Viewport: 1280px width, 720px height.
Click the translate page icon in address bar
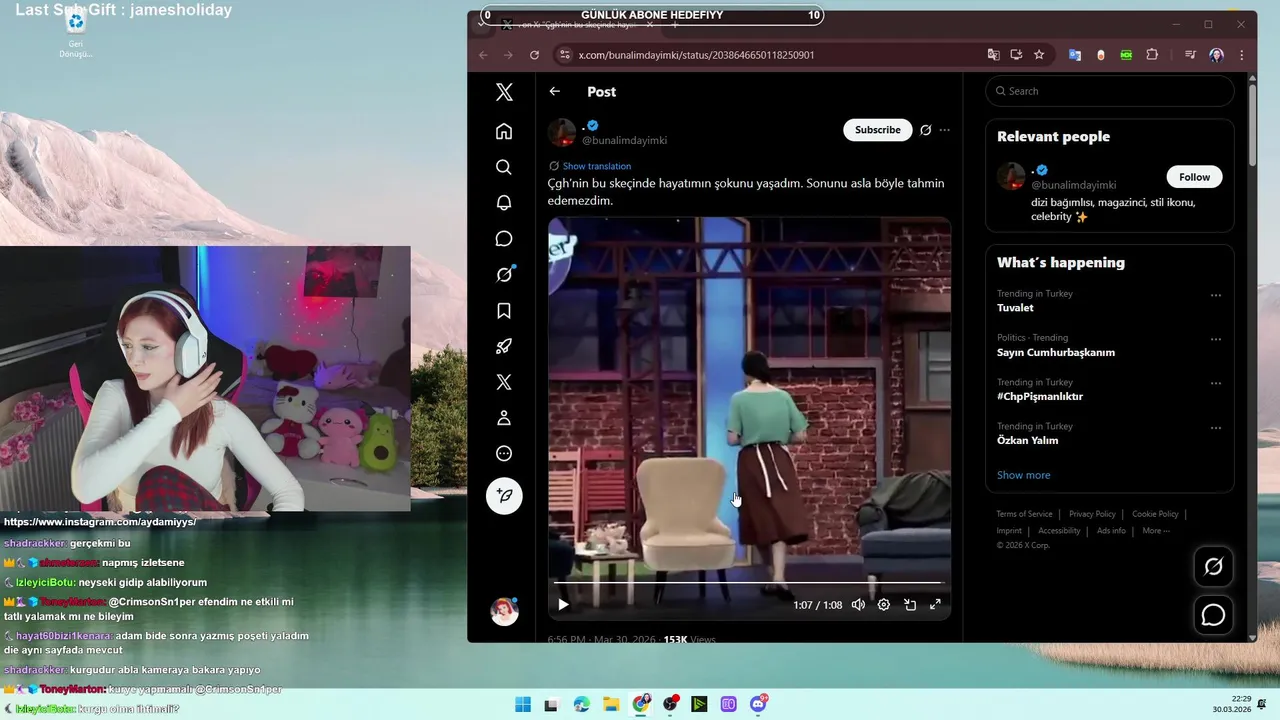(993, 55)
